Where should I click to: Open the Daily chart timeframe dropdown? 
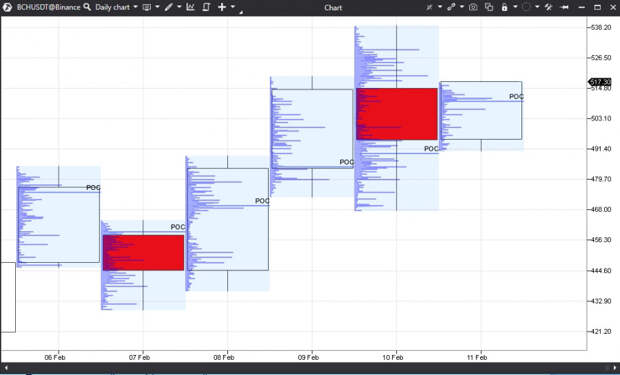pos(116,7)
